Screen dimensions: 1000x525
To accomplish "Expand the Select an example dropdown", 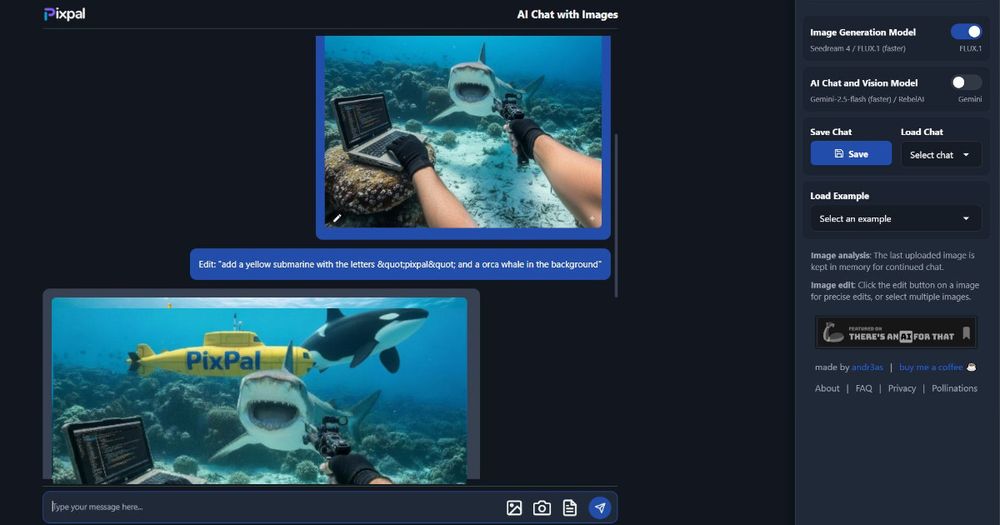I will click(895, 219).
